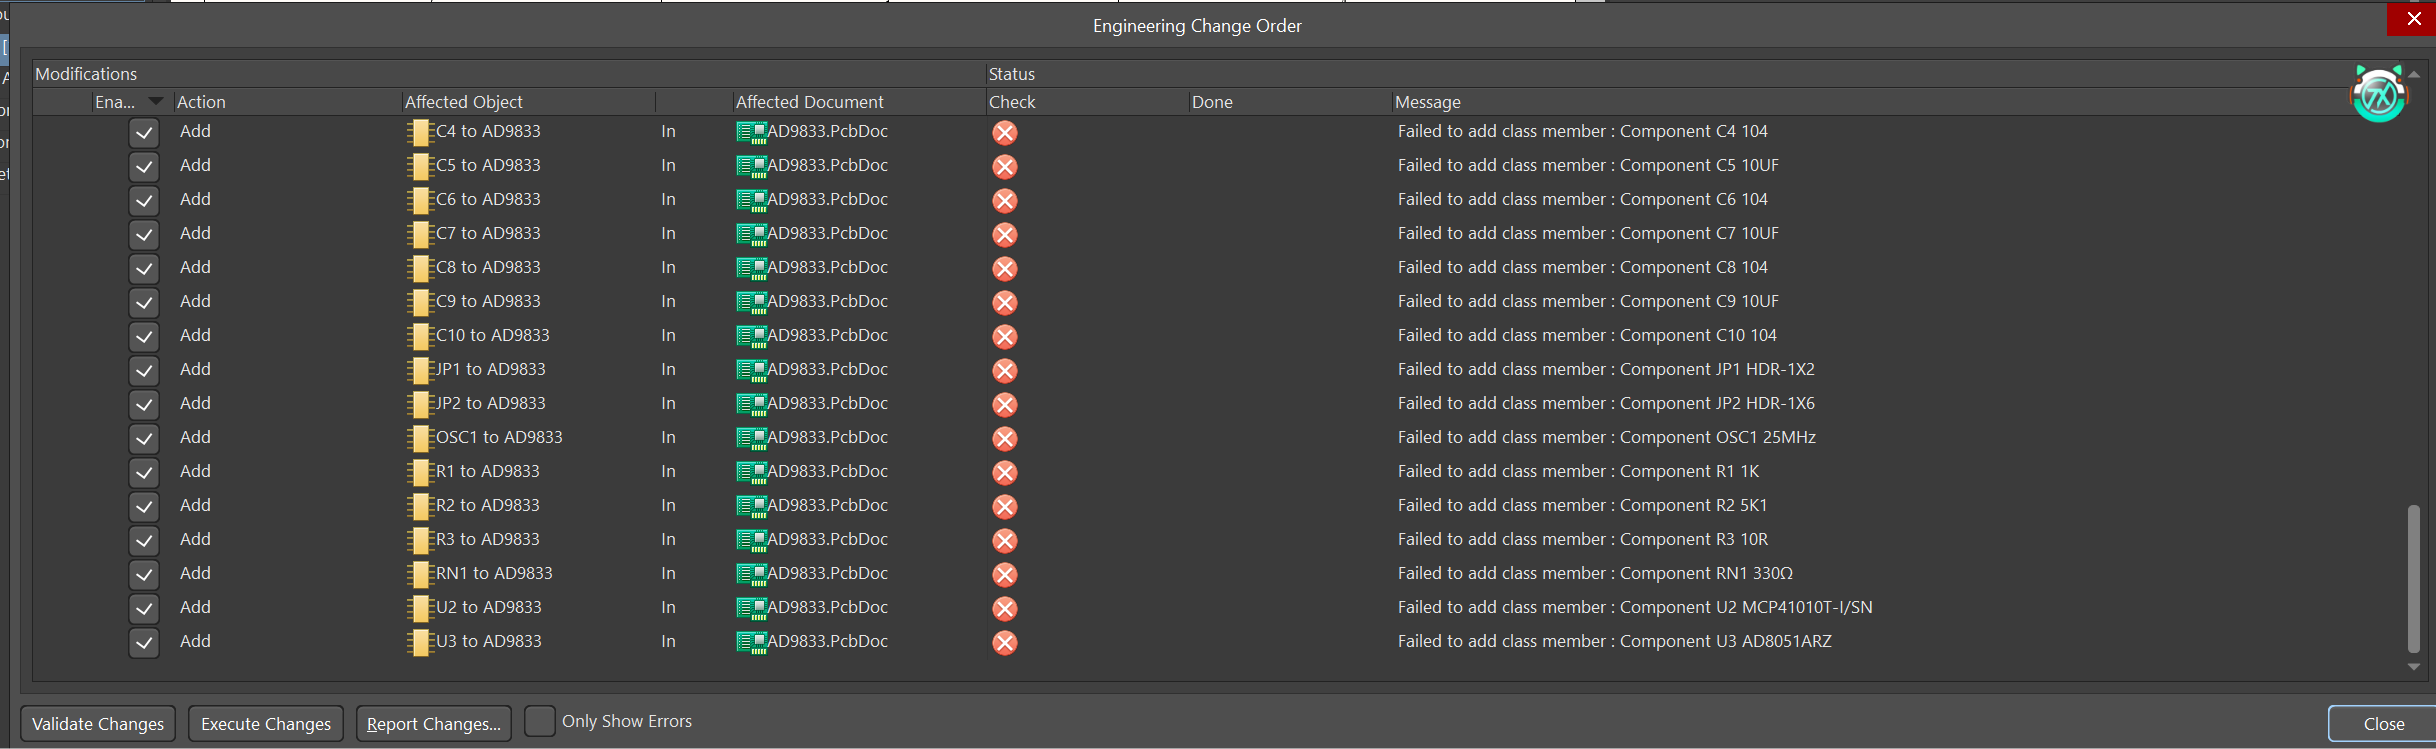The width and height of the screenshot is (2436, 749).
Task: Click the red error icon for U2 row
Action: coord(1004,608)
